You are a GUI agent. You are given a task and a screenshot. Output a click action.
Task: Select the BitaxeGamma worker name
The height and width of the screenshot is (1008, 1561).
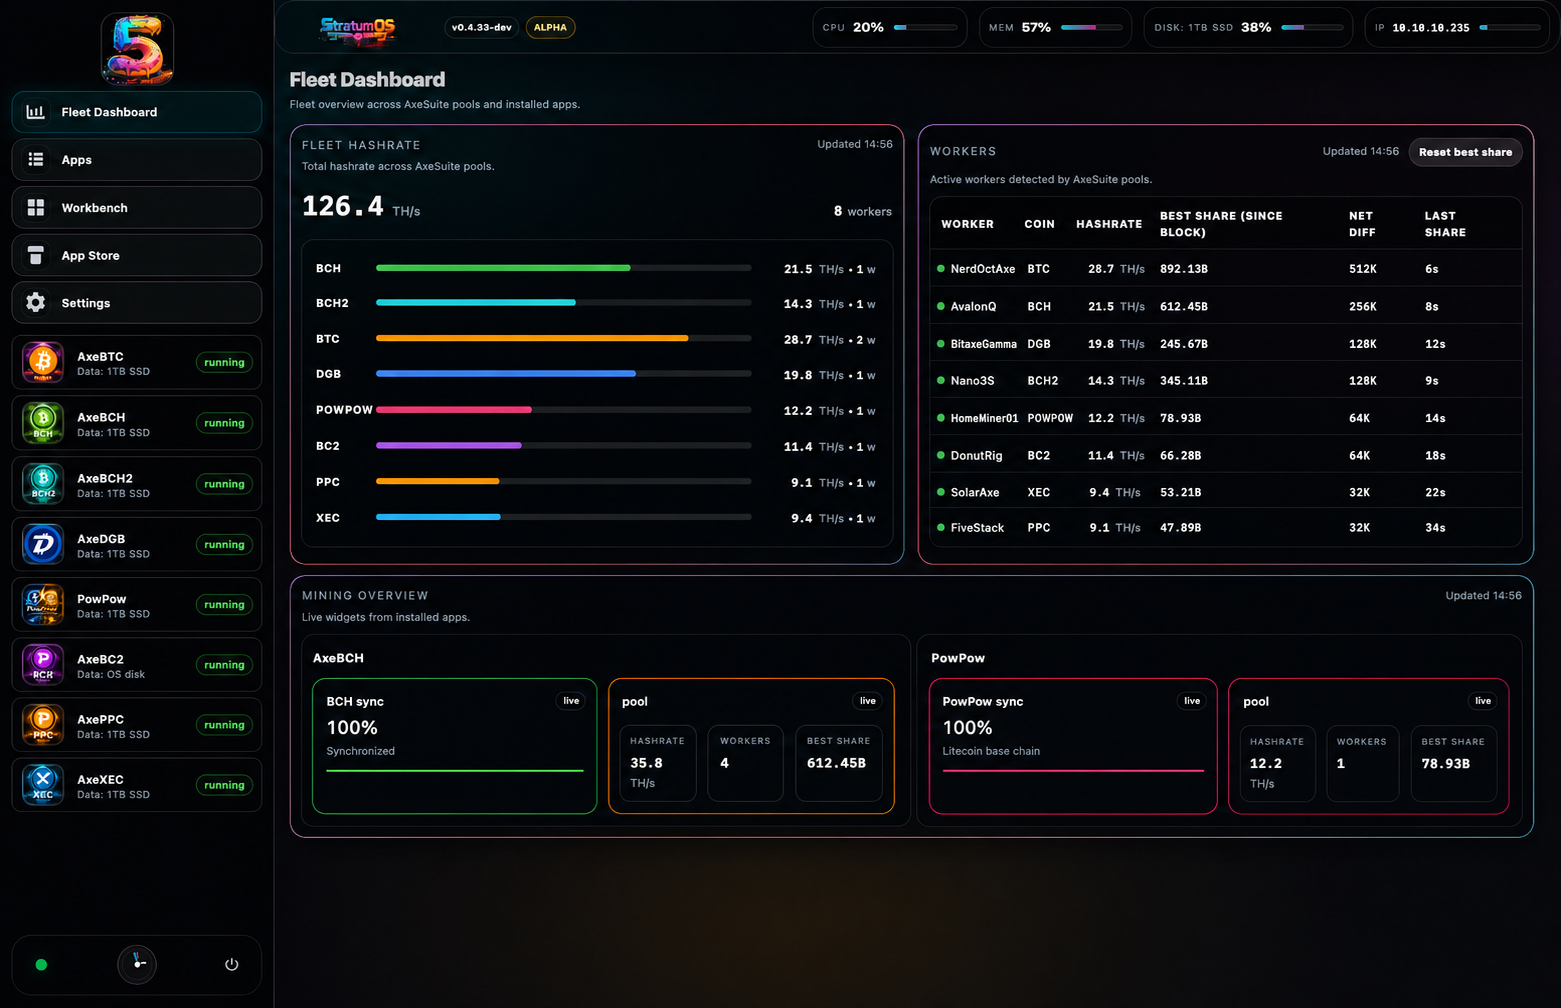(983, 344)
